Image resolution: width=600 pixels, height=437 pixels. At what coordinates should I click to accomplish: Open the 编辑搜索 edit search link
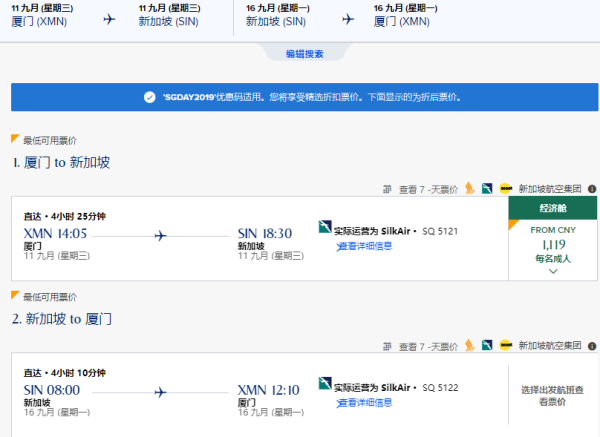304,54
